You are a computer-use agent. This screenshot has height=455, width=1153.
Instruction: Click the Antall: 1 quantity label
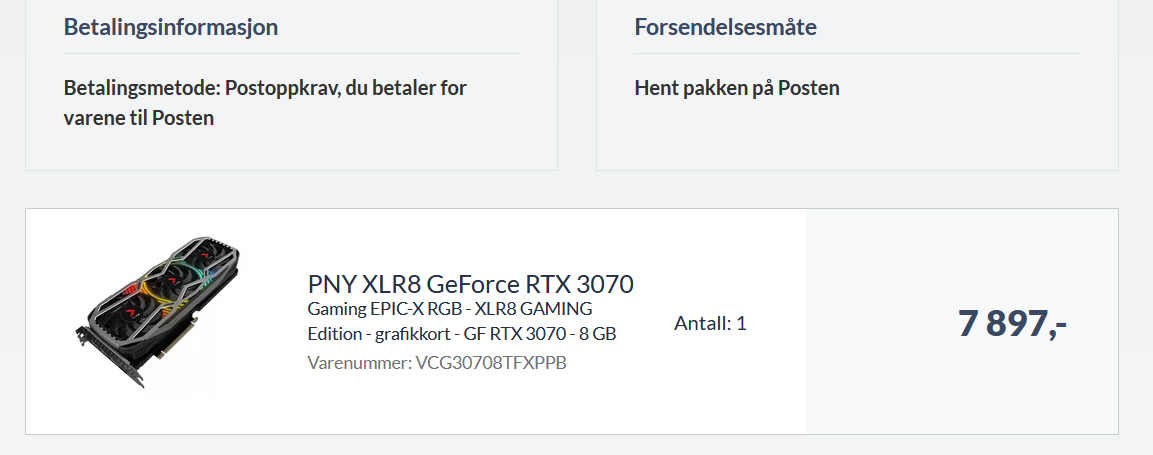pyautogui.click(x=710, y=323)
